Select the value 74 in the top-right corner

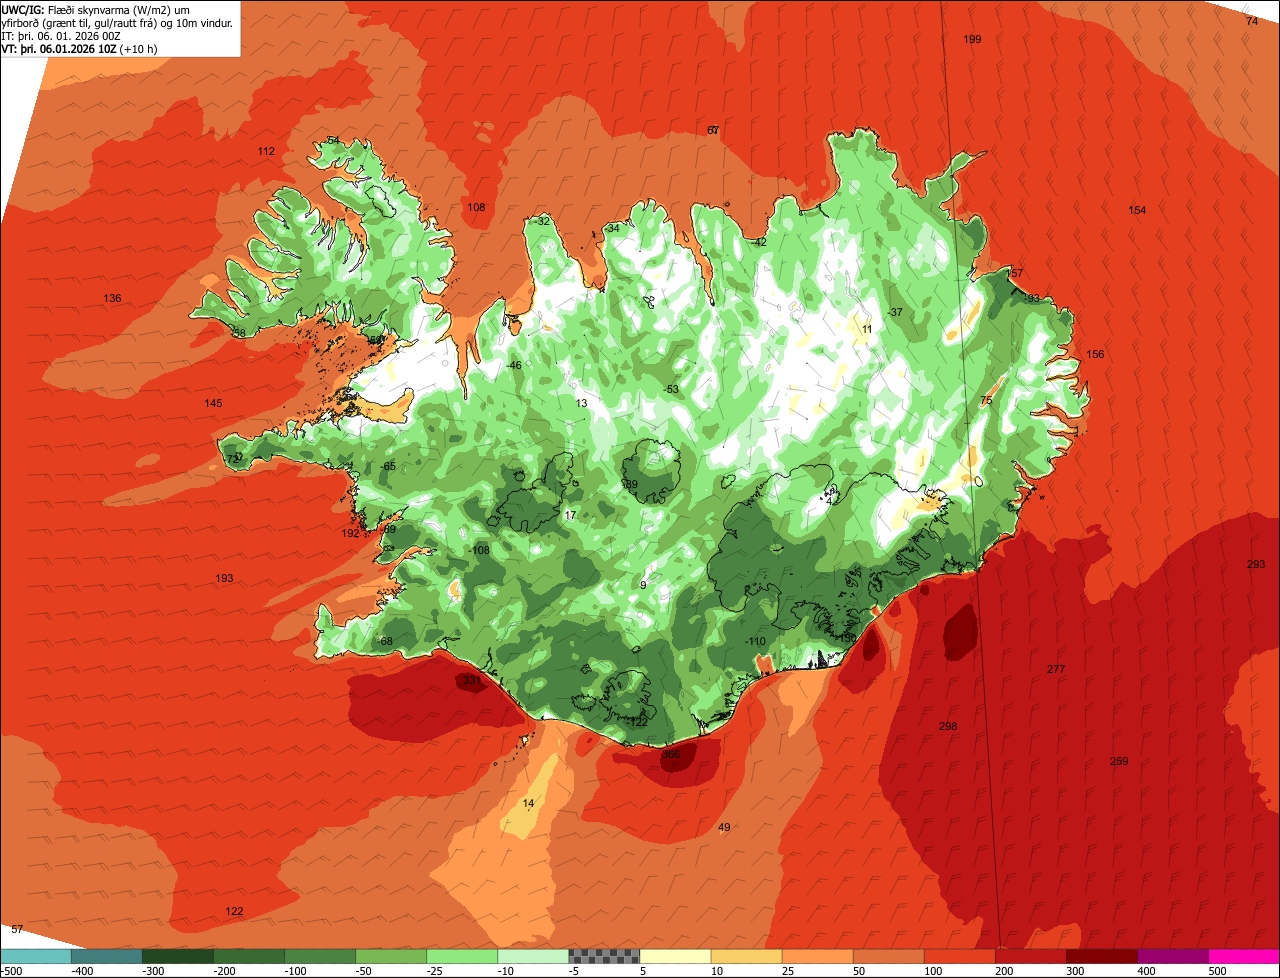pyautogui.click(x=1252, y=21)
